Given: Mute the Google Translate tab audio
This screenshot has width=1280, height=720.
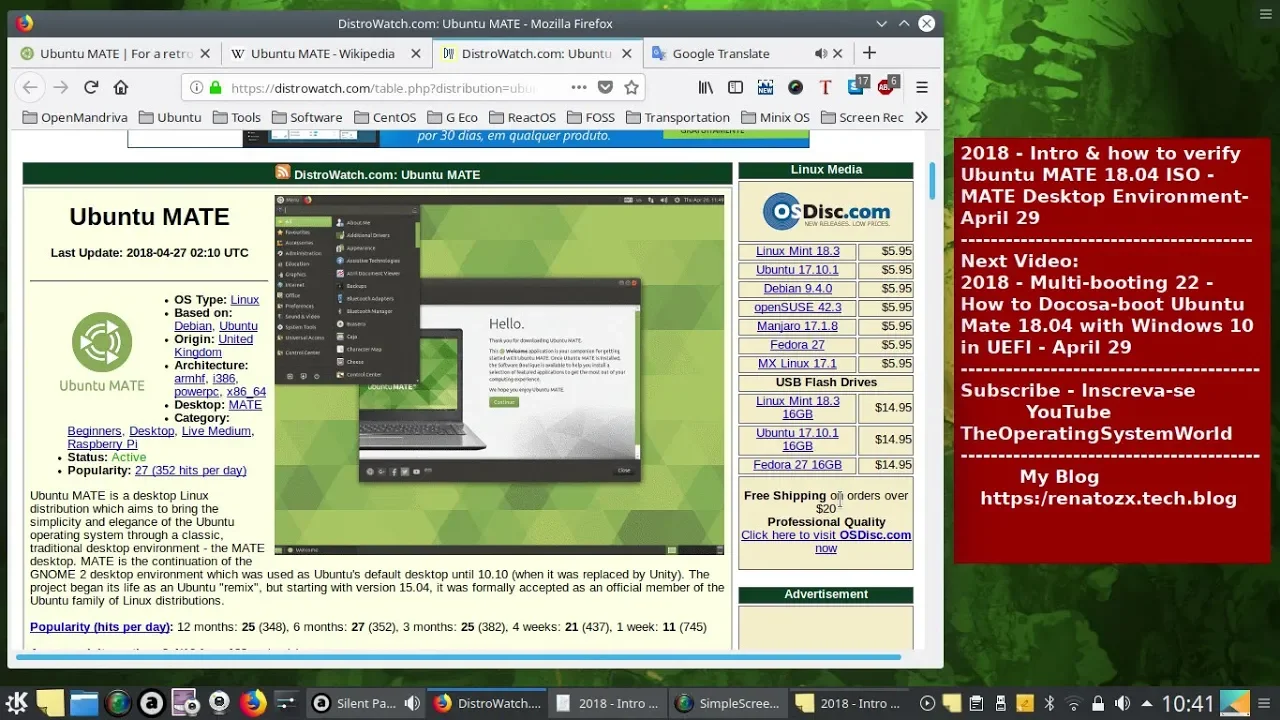Looking at the screenshot, I should pos(821,54).
